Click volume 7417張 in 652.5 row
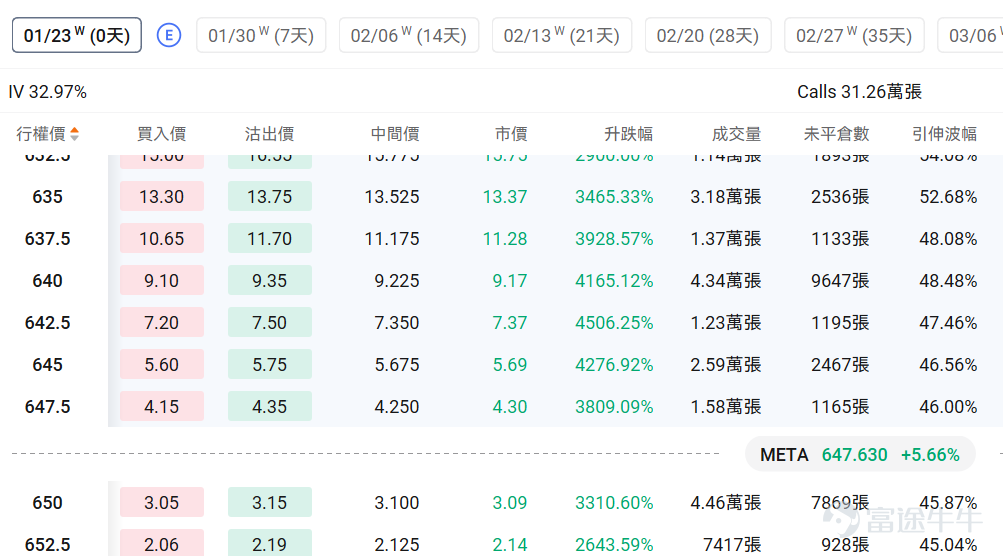The image size is (1003, 556). [732, 544]
